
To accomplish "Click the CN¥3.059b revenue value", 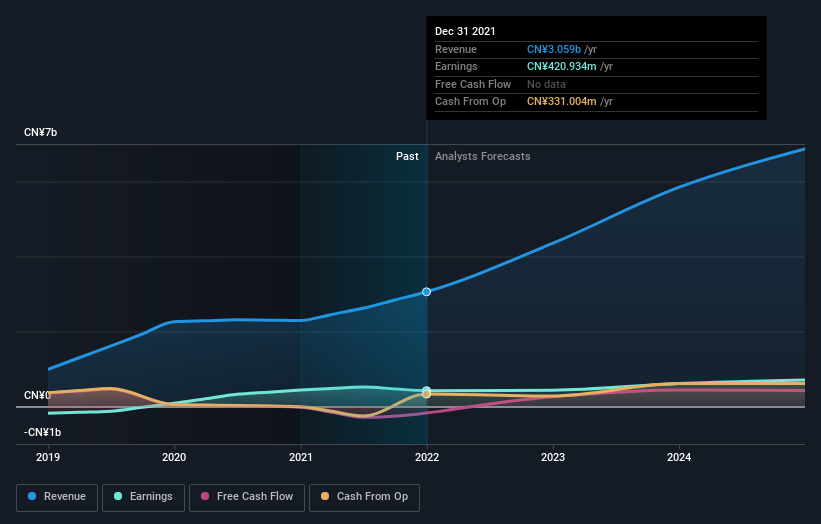I will 553,49.
